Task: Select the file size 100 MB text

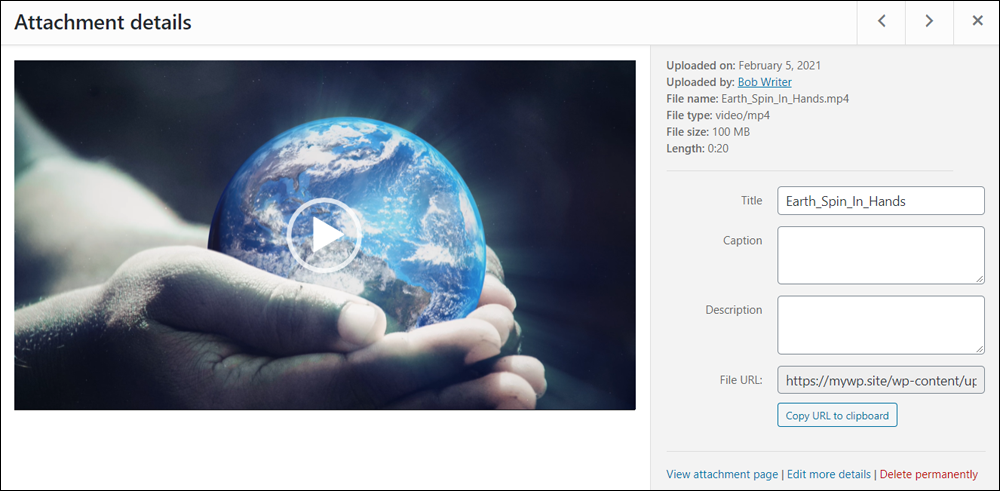Action: [x=731, y=132]
